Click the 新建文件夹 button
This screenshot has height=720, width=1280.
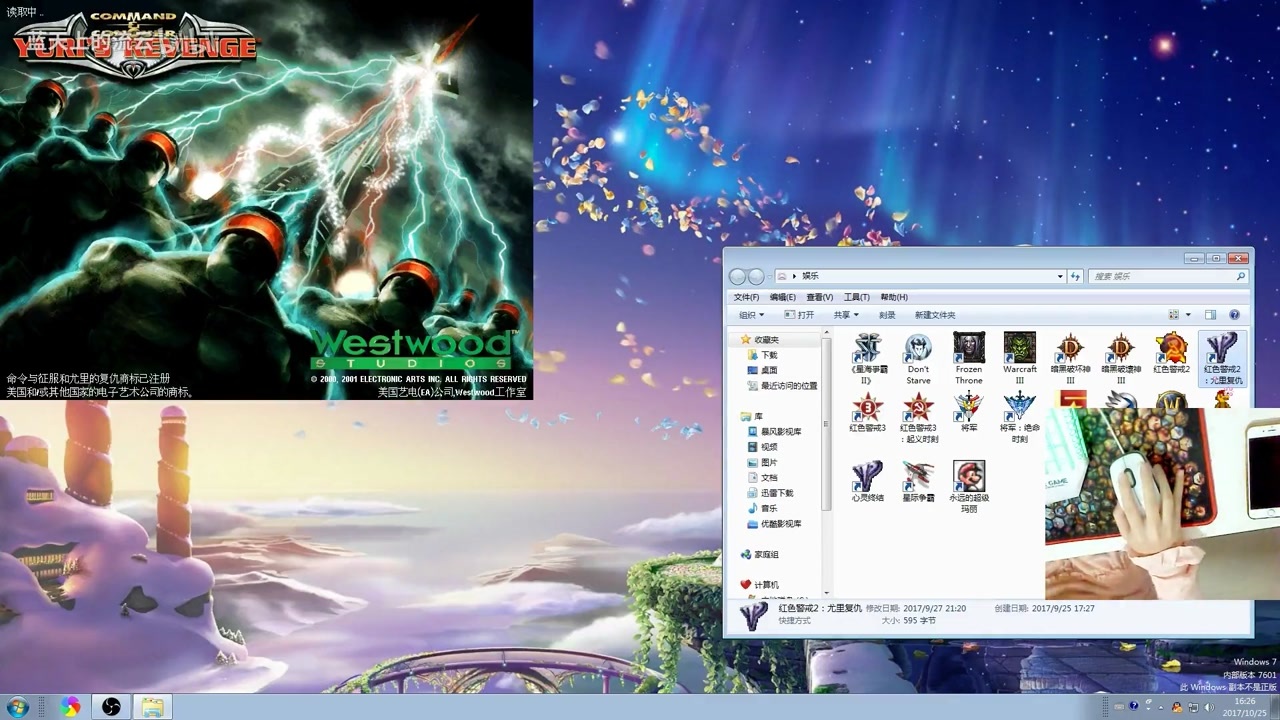(935, 315)
